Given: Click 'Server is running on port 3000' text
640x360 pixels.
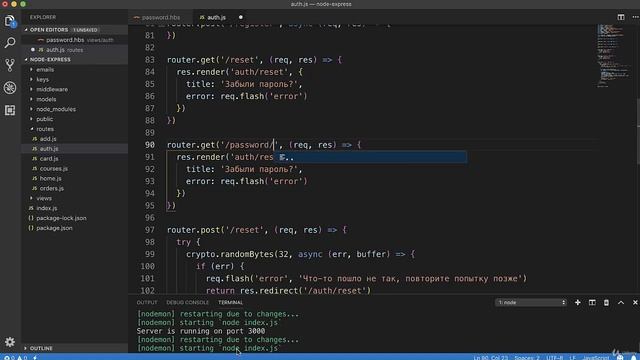Looking at the screenshot, I should pos(200,331).
